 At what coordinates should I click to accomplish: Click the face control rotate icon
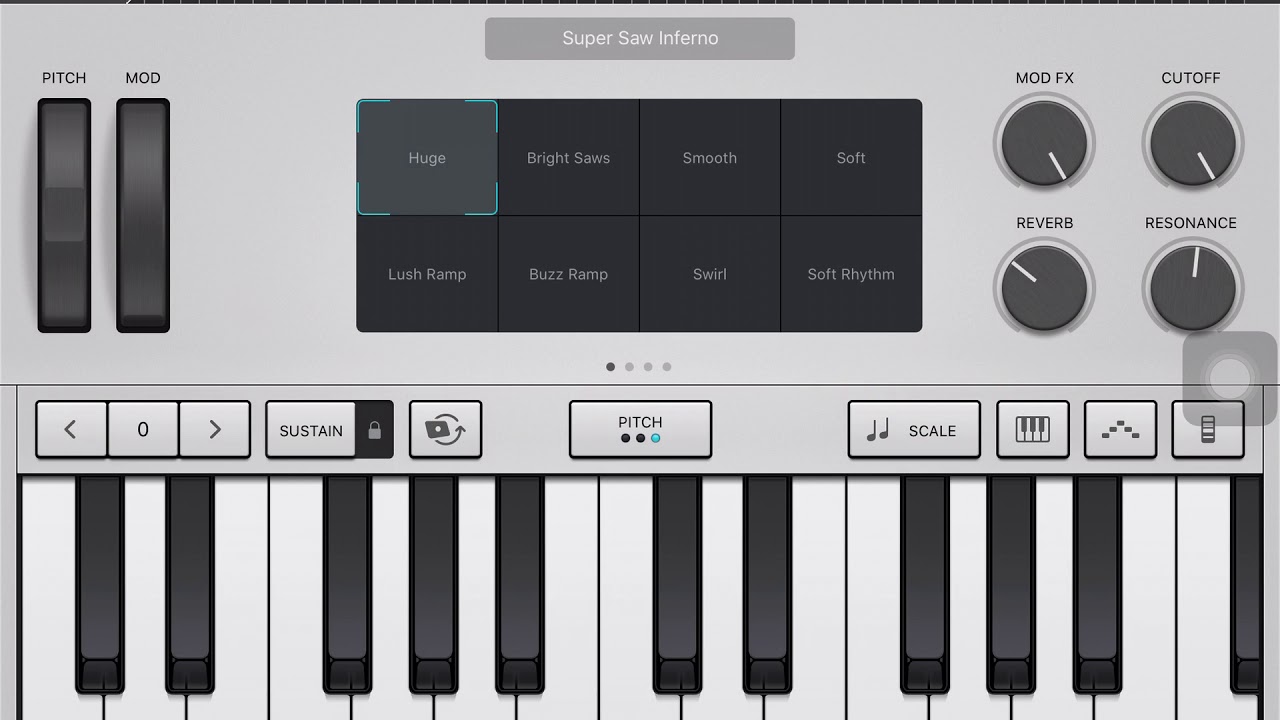(x=446, y=430)
